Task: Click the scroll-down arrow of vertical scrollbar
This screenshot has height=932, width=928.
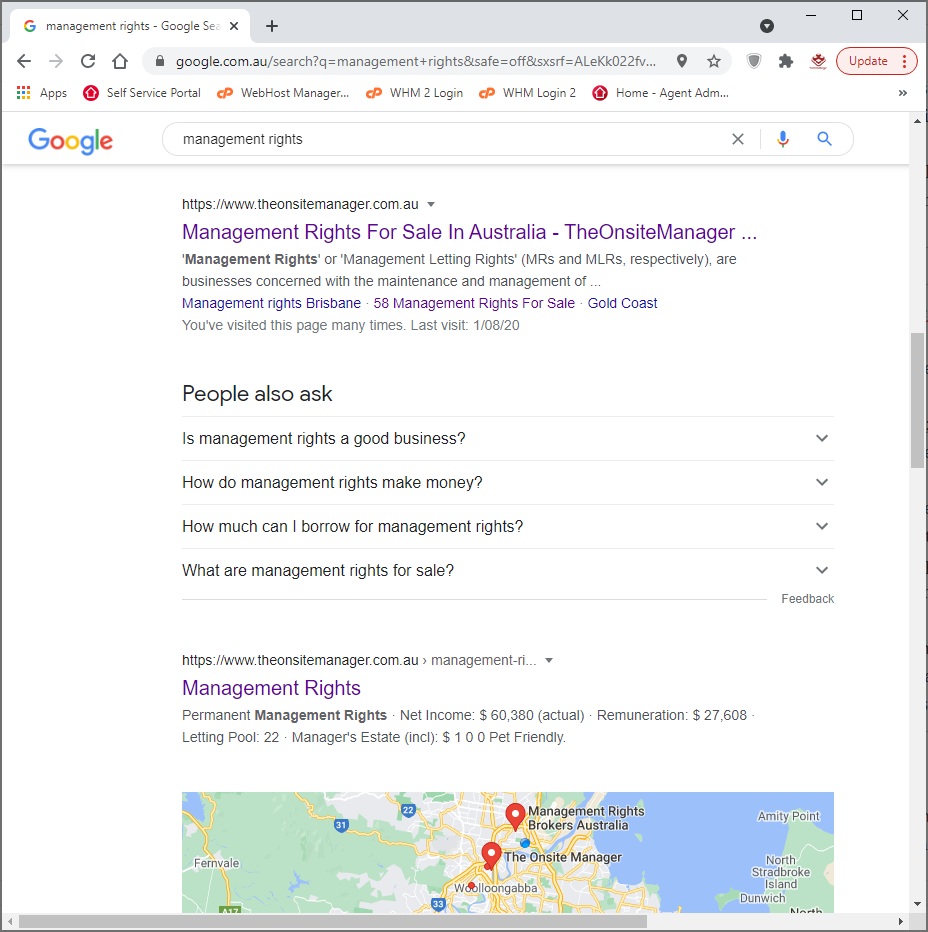Action: 918,904
